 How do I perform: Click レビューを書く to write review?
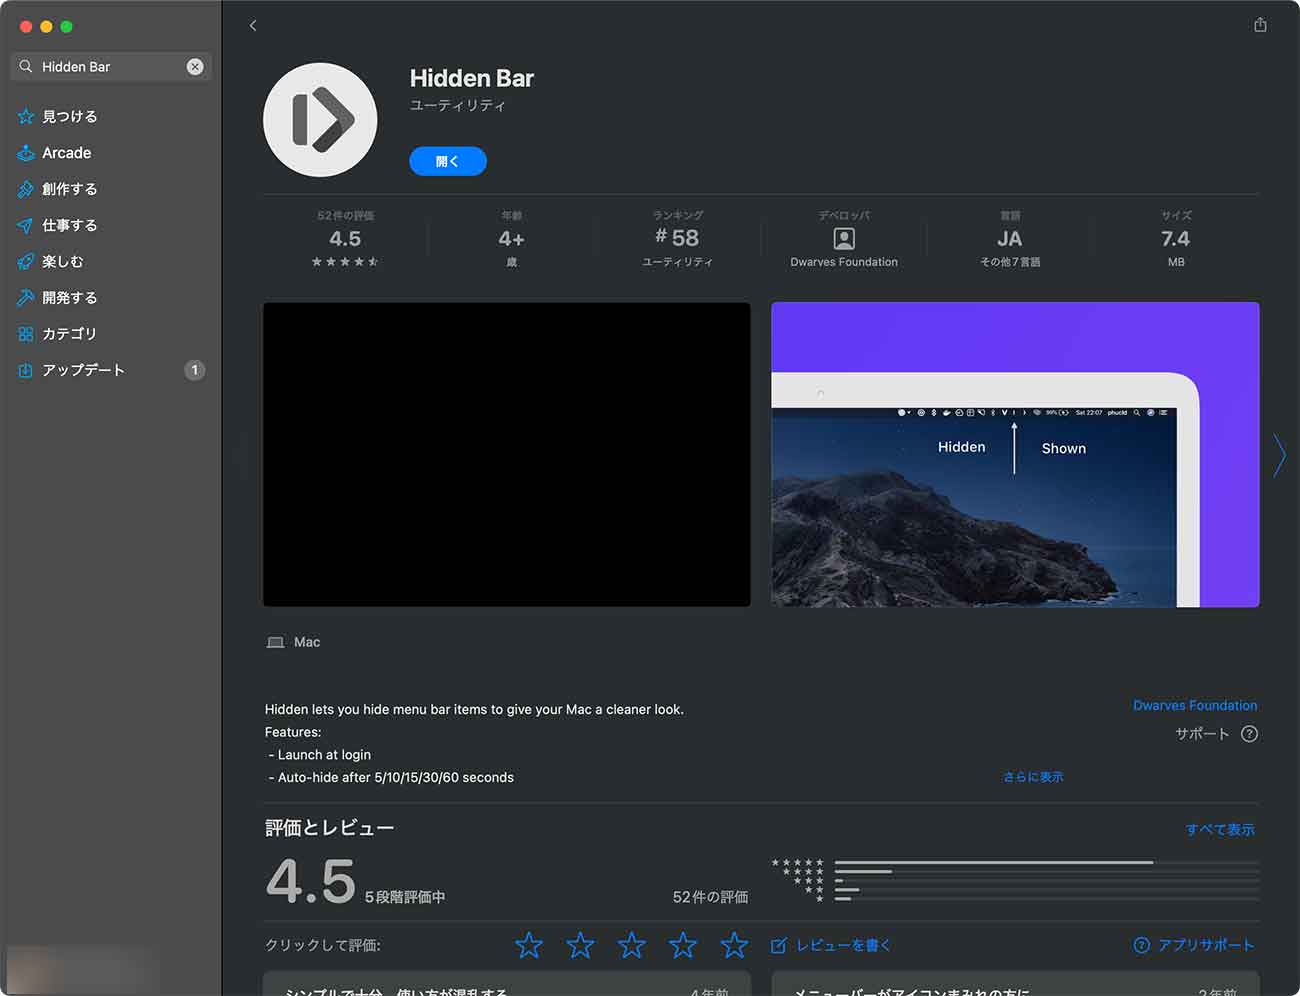pos(843,945)
